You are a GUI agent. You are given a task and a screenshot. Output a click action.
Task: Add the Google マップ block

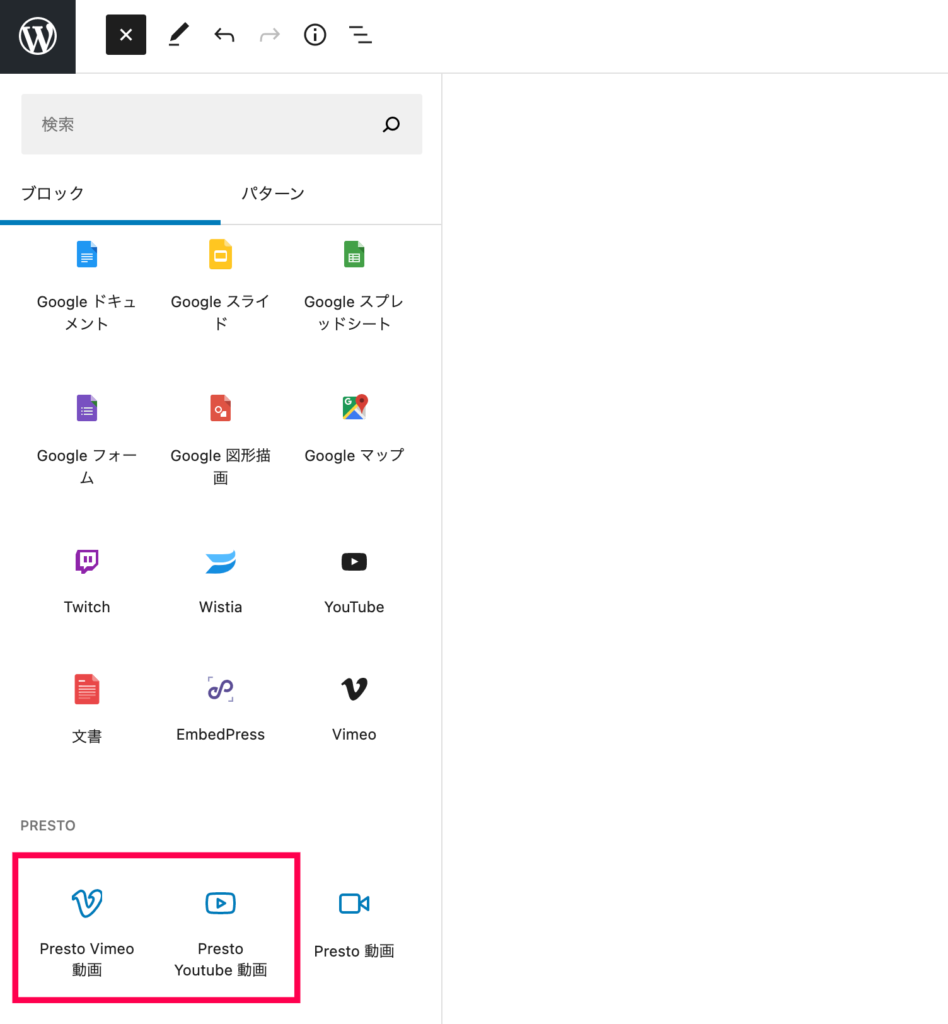point(354,428)
